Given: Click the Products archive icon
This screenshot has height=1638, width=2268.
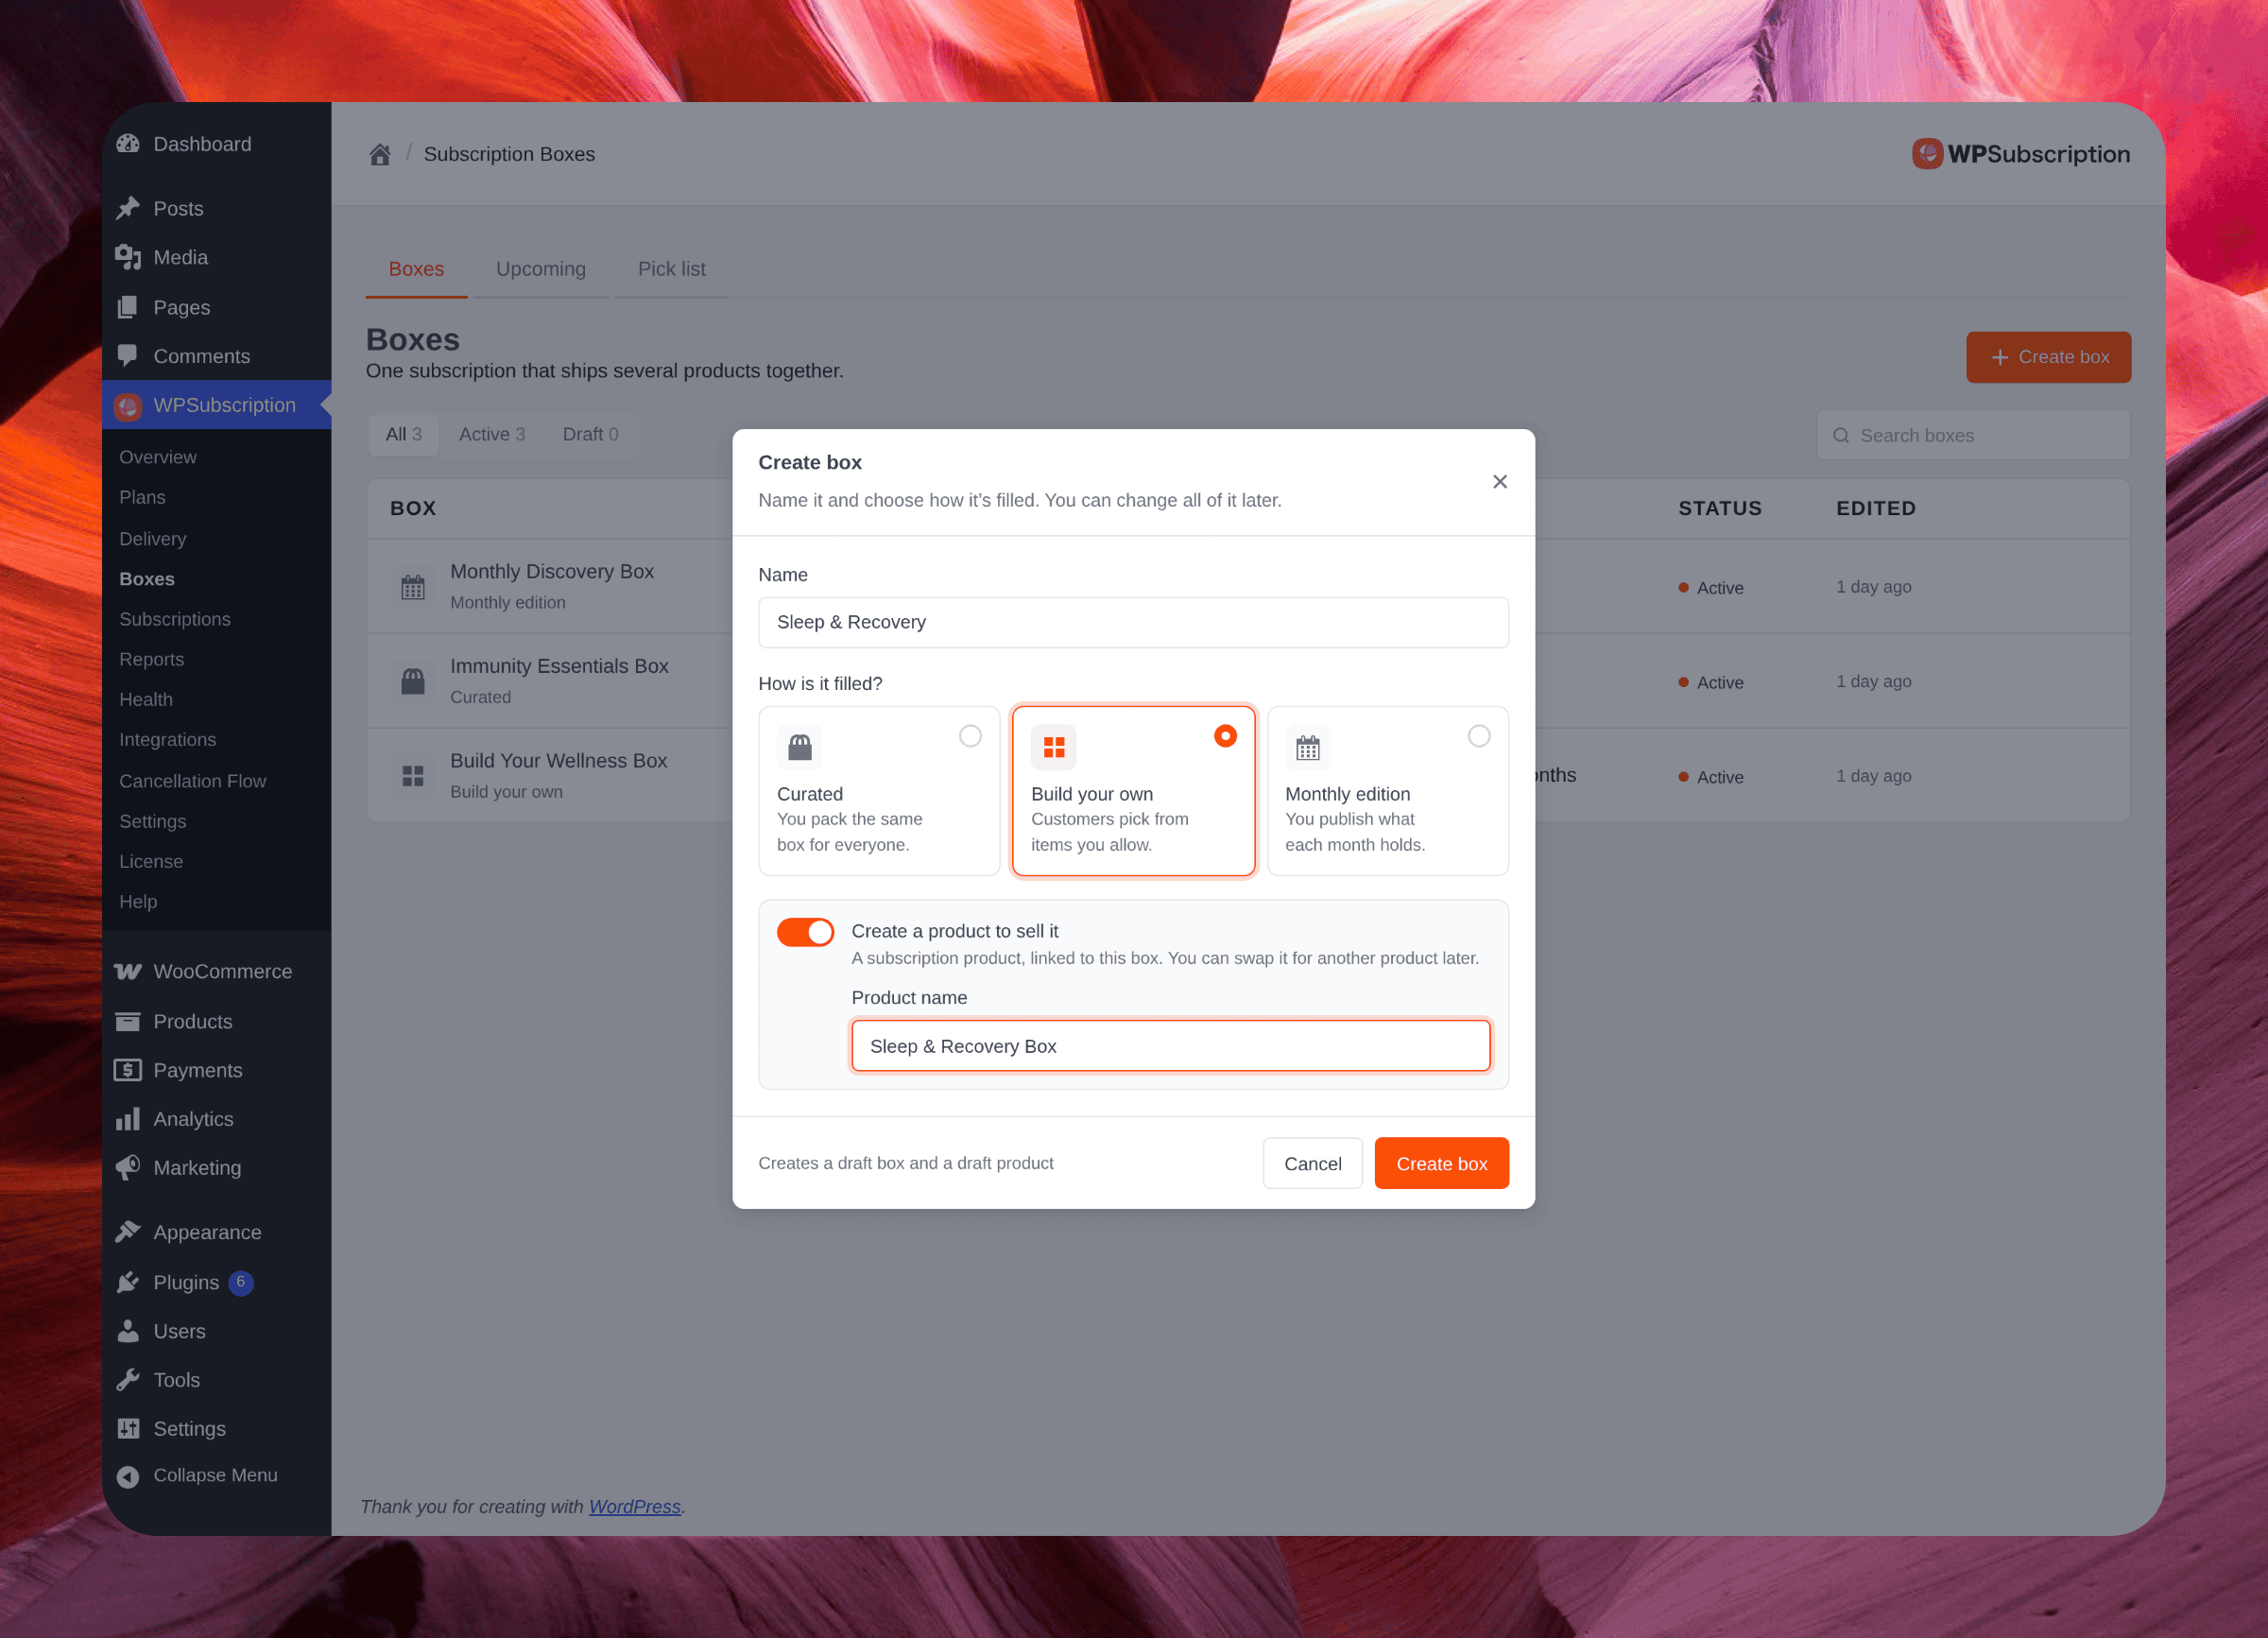Looking at the screenshot, I should point(128,1021).
